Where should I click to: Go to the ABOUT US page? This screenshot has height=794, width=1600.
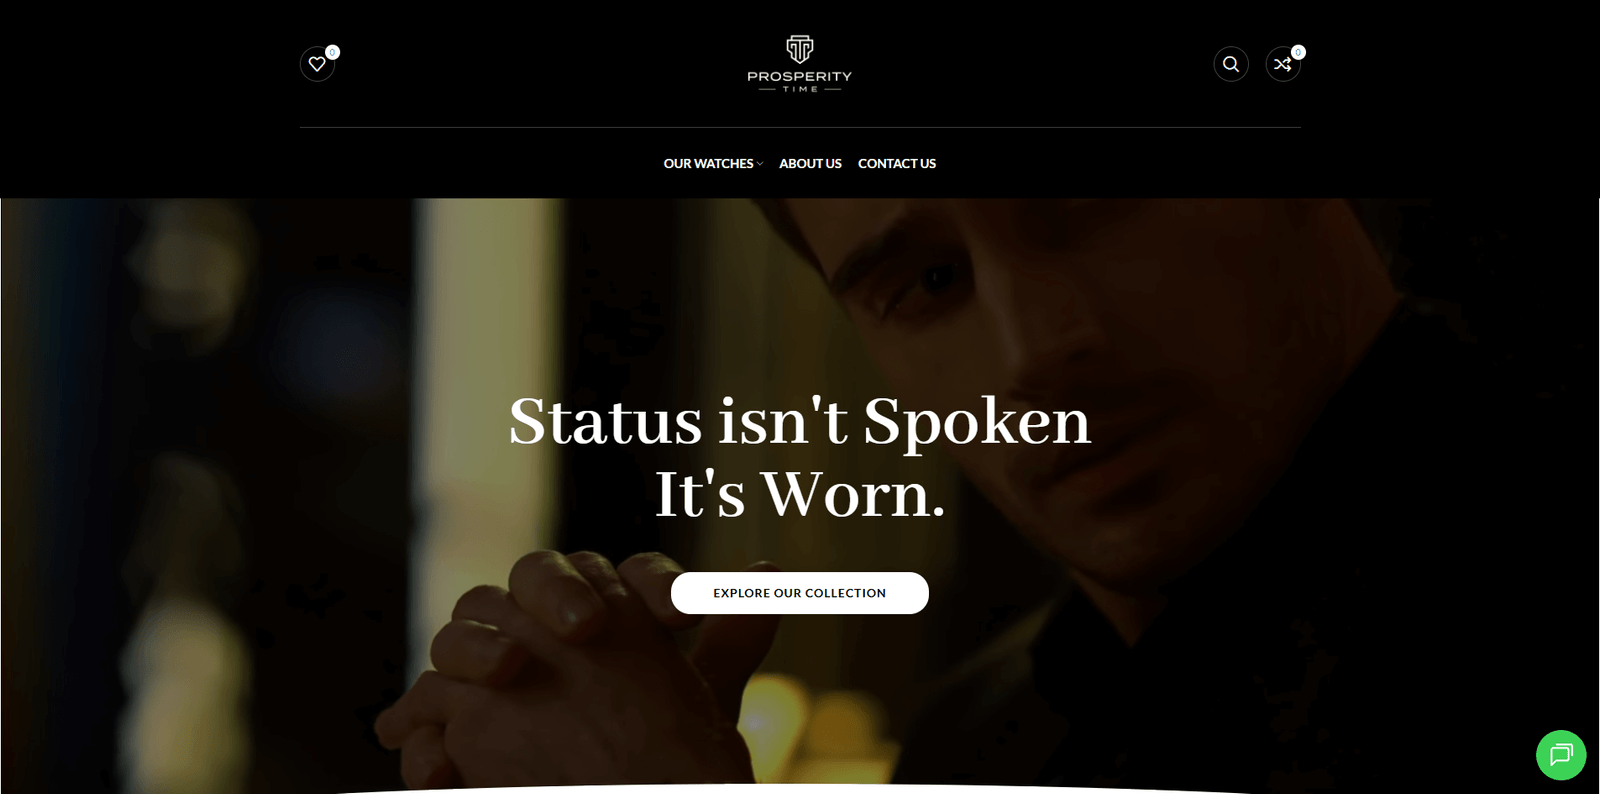pos(810,163)
